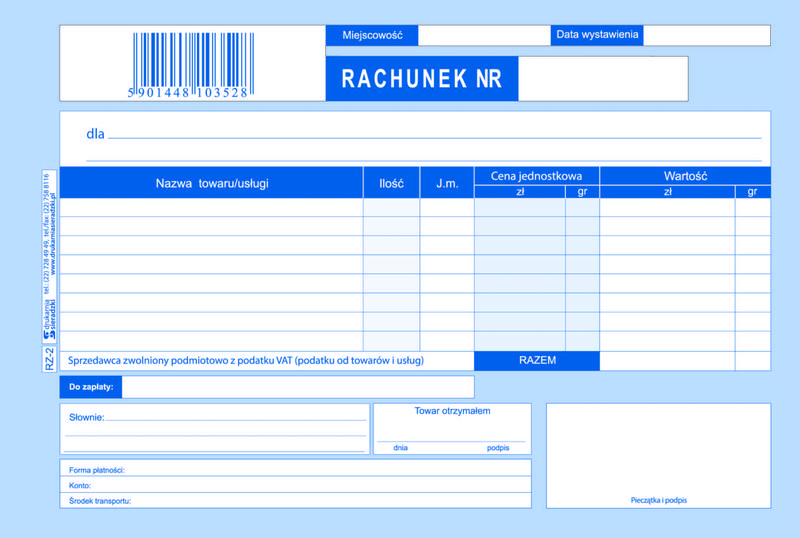
Task: Click the printer logo on the left edge
Action: (x=50, y=320)
